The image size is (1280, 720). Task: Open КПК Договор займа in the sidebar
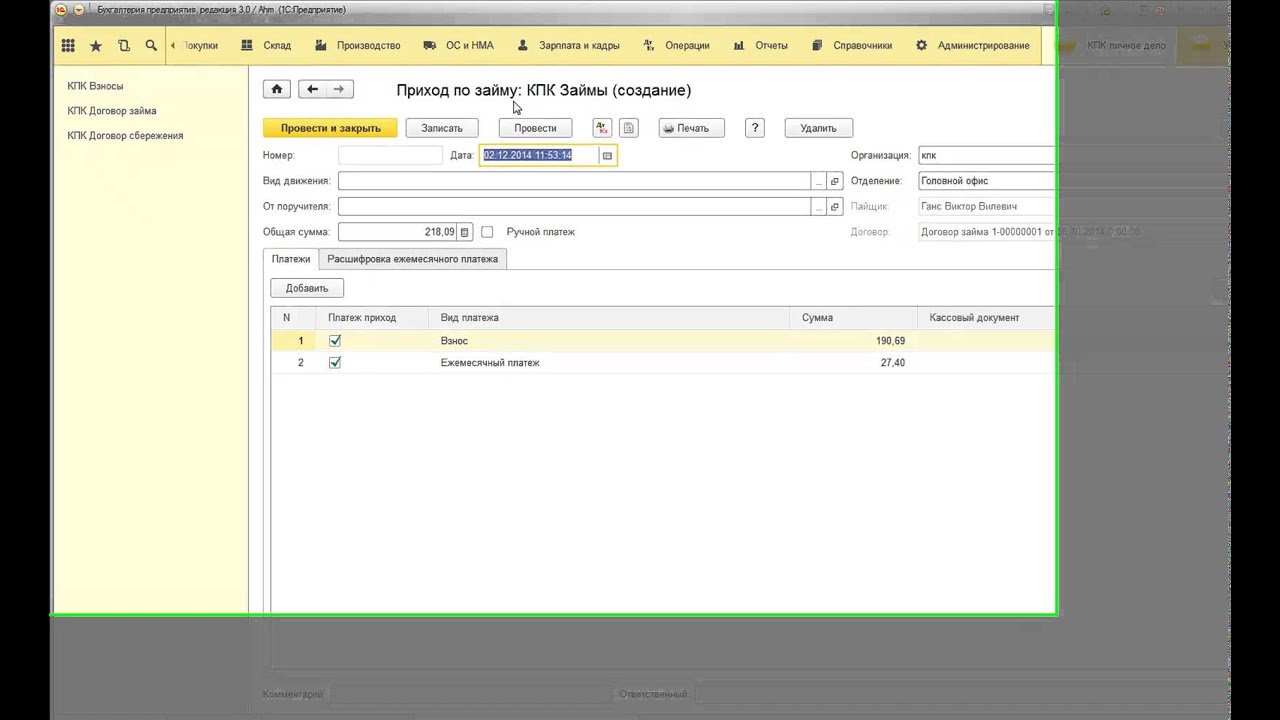point(112,111)
